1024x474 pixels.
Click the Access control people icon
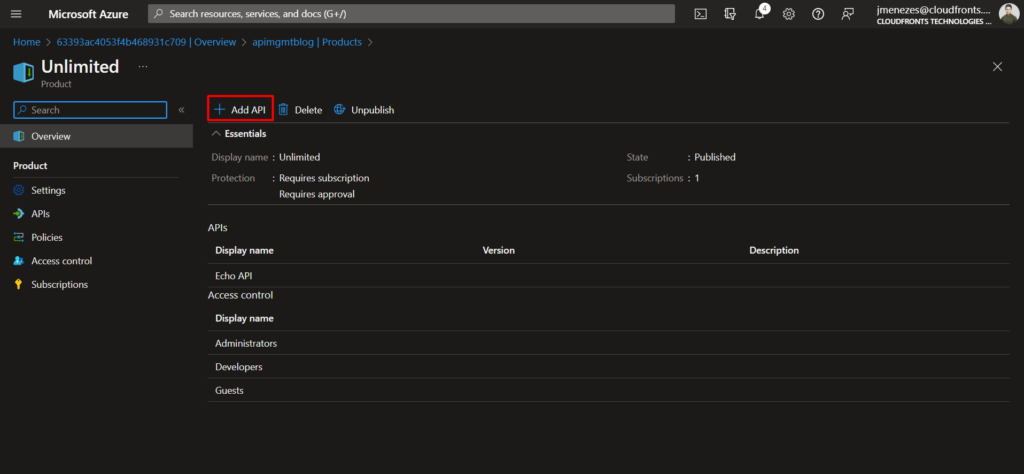[18, 261]
